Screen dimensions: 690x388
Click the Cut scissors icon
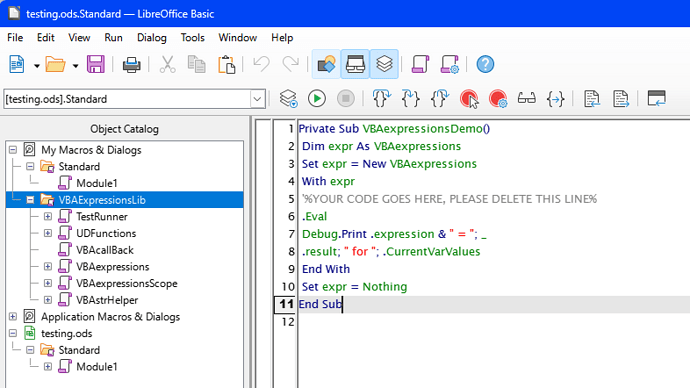point(167,64)
